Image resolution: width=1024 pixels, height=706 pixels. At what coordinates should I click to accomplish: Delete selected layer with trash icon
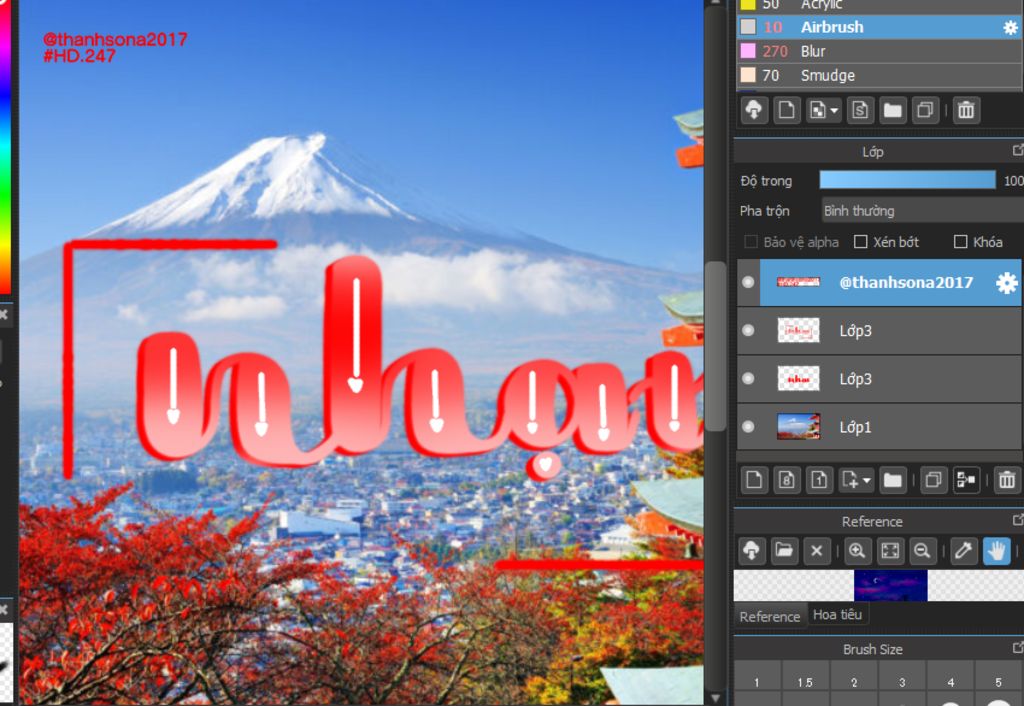coord(1006,481)
